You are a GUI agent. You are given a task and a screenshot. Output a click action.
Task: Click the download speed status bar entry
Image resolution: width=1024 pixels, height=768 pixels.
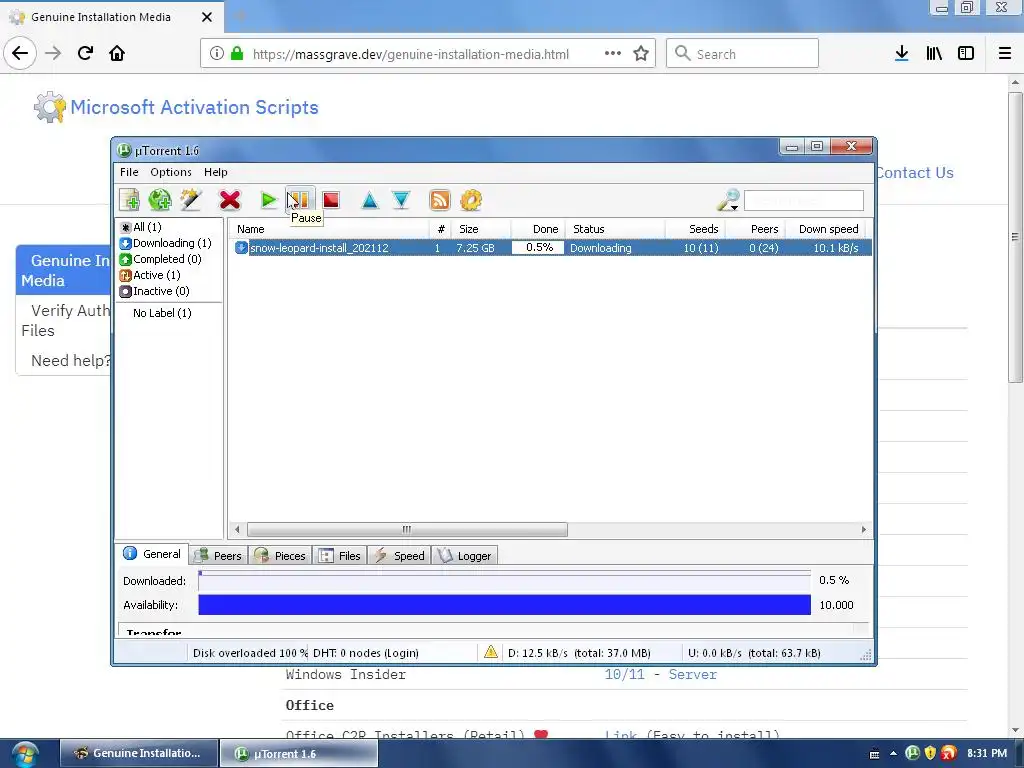point(579,653)
